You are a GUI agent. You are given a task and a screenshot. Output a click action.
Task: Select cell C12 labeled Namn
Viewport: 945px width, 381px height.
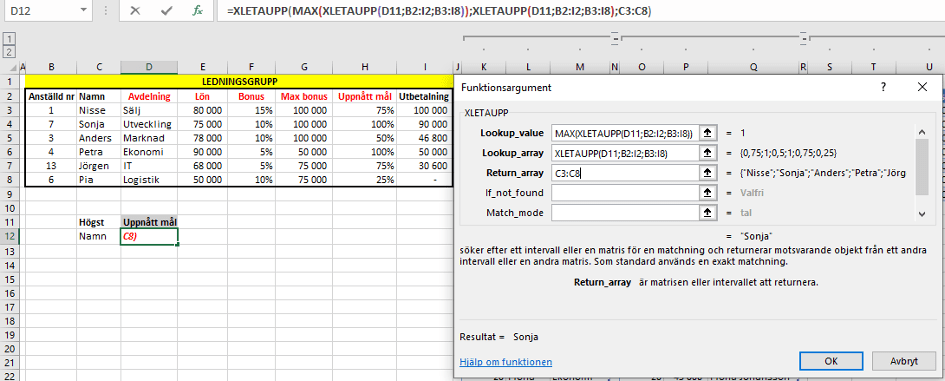pyautogui.click(x=99, y=236)
